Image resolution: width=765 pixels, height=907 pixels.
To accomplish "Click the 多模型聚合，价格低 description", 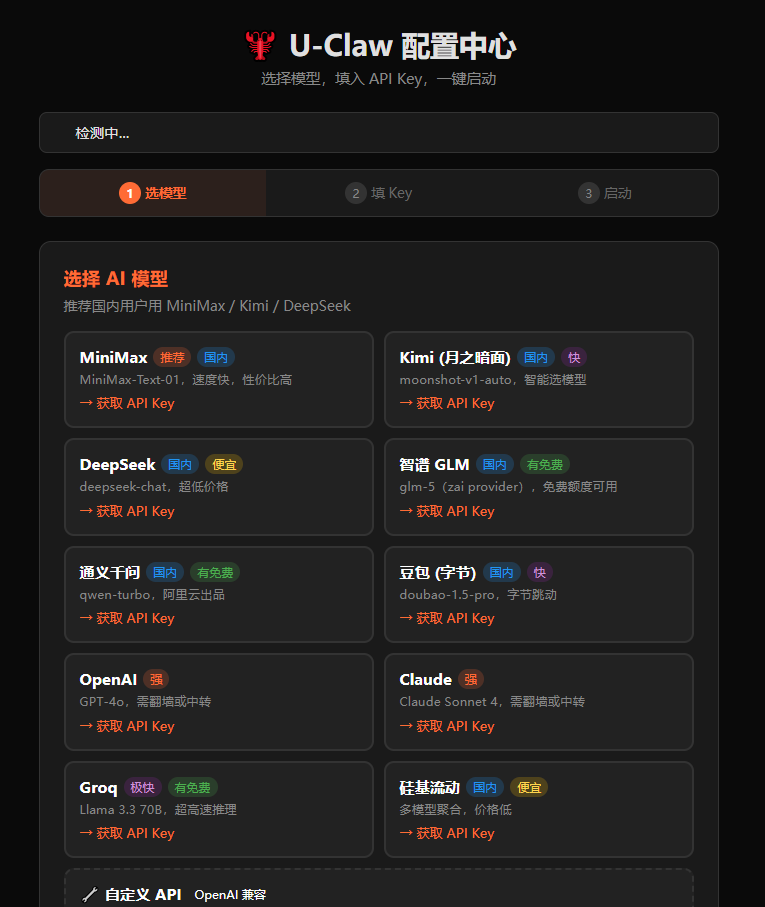I will (456, 810).
